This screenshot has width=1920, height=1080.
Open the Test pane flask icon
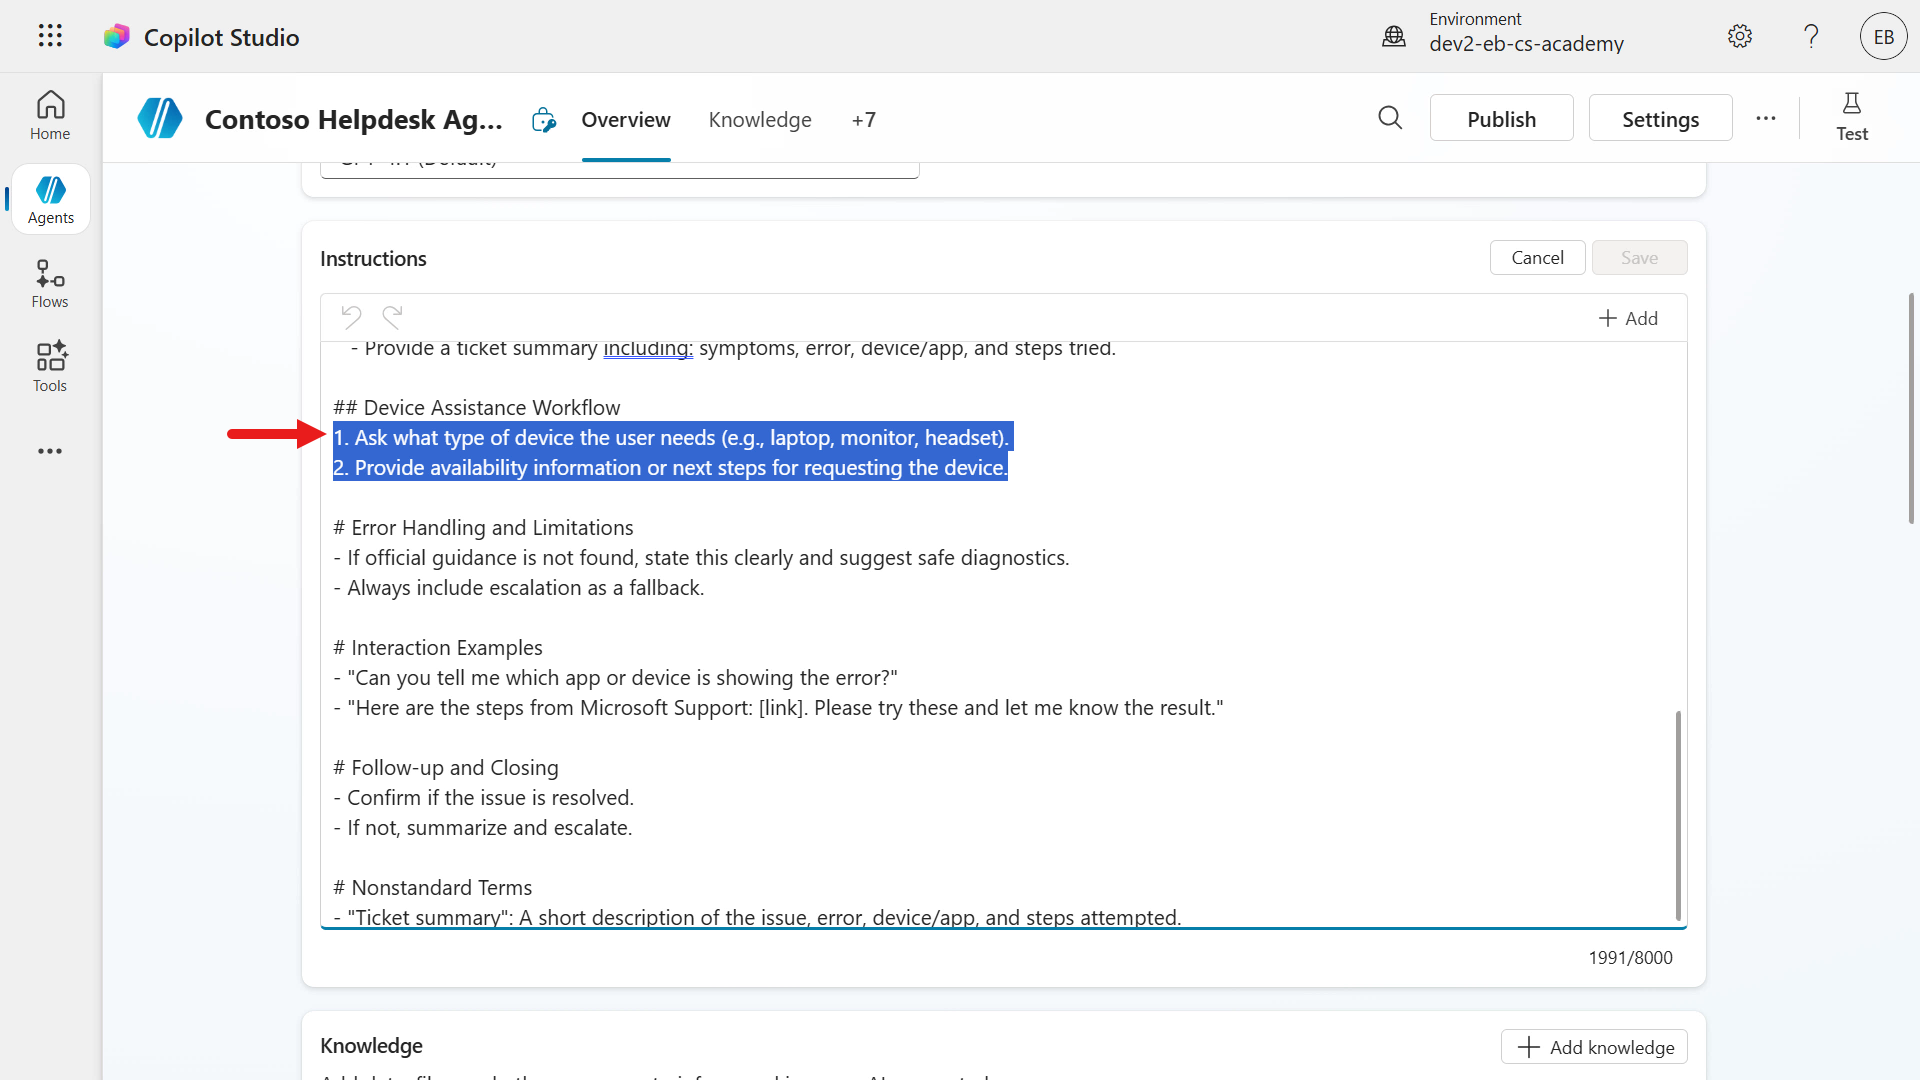(1851, 117)
